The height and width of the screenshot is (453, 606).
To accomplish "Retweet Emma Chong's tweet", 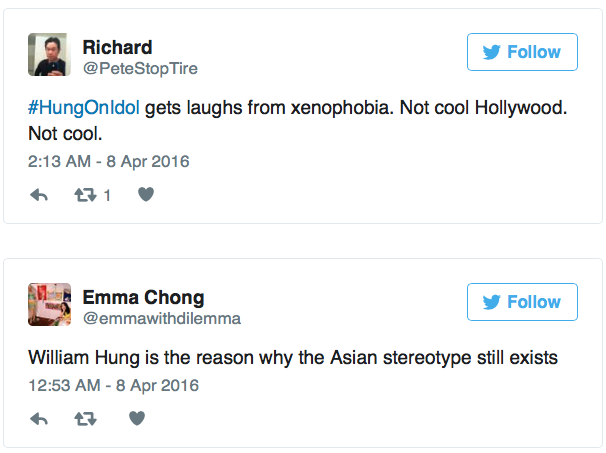I will (x=85, y=419).
